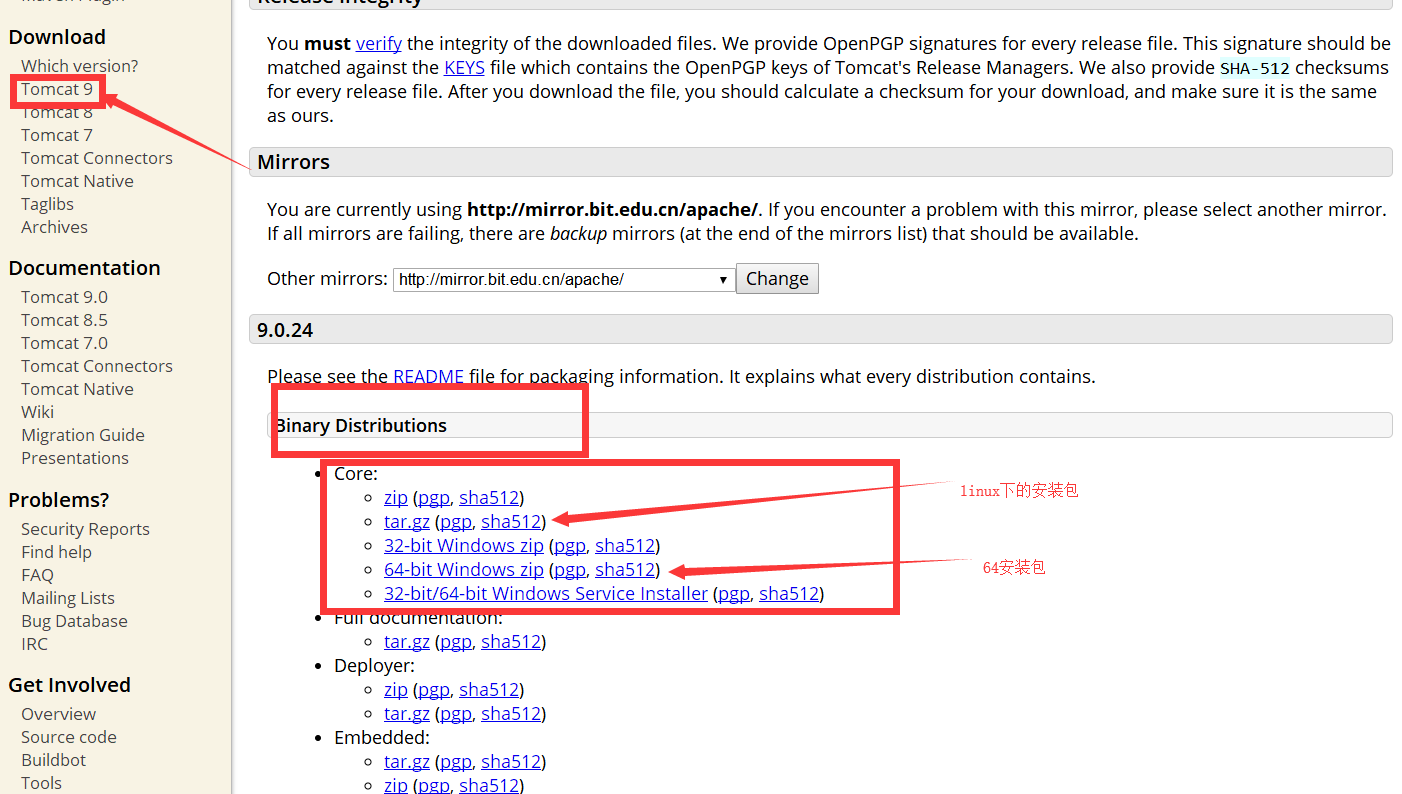This screenshot has height=794, width=1402.
Task: Open the Presentations link
Action: (75, 458)
